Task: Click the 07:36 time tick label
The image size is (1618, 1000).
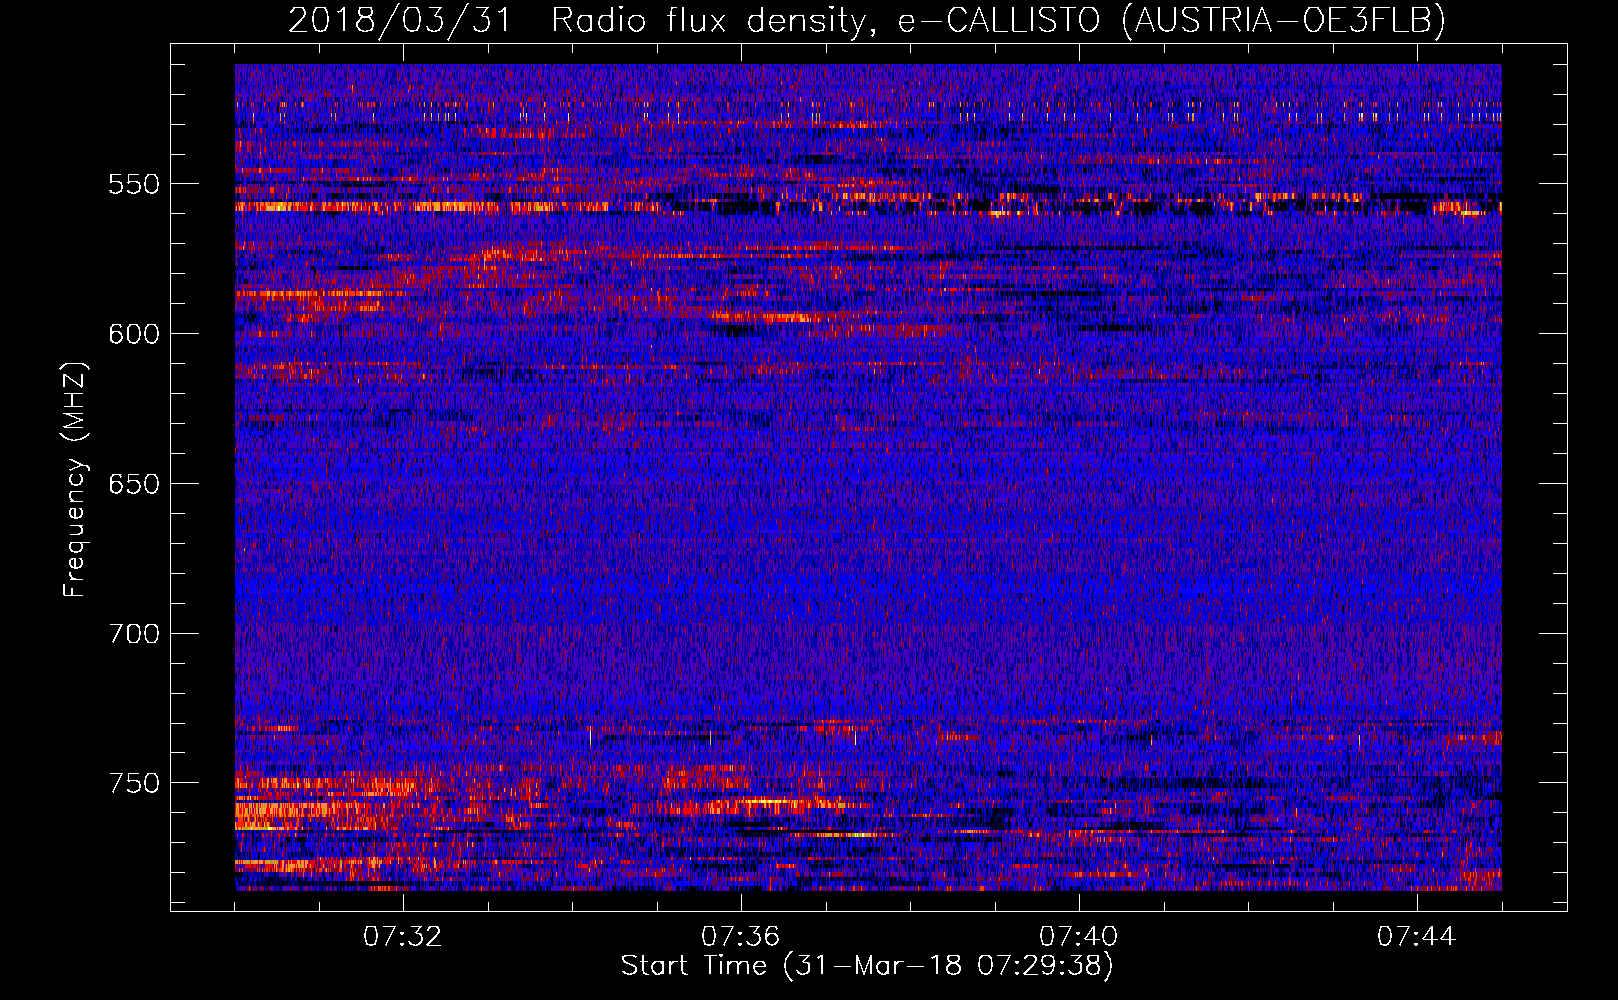Action: (740, 937)
